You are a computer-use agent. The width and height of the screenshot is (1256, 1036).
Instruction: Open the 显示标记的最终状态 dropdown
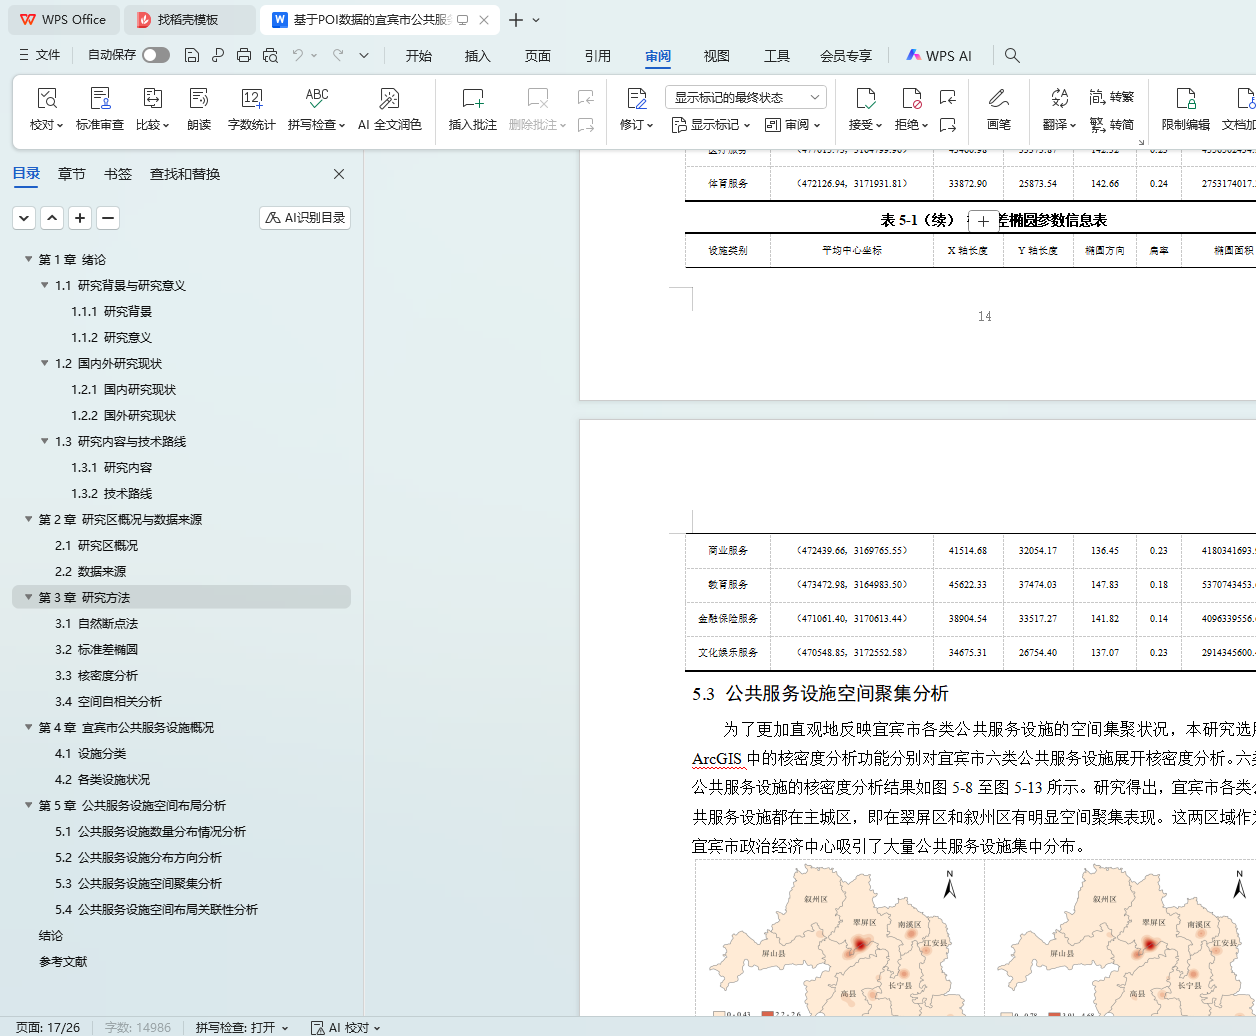point(745,97)
